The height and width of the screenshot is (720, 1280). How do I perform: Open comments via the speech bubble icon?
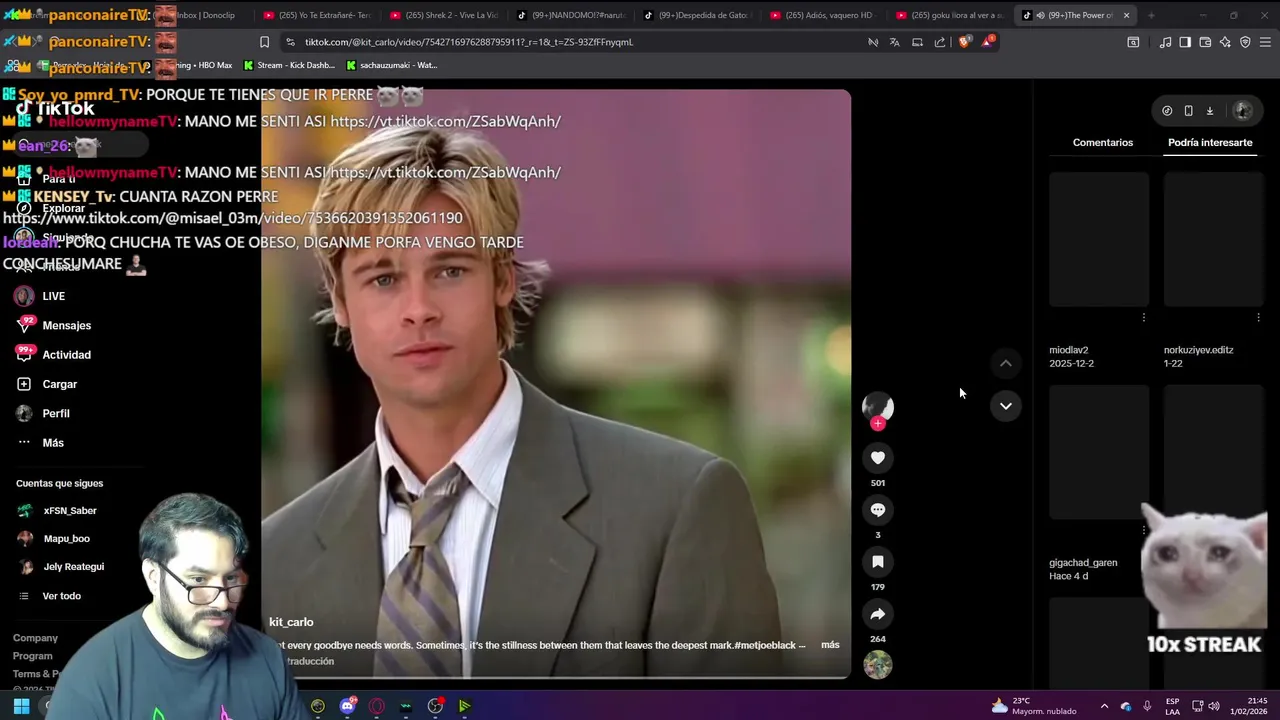pos(877,510)
